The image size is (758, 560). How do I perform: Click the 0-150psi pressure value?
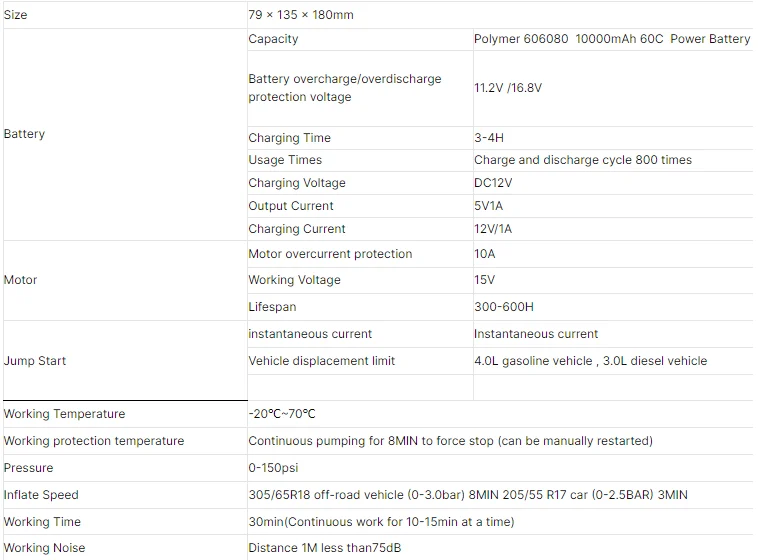pyautogui.click(x=273, y=468)
